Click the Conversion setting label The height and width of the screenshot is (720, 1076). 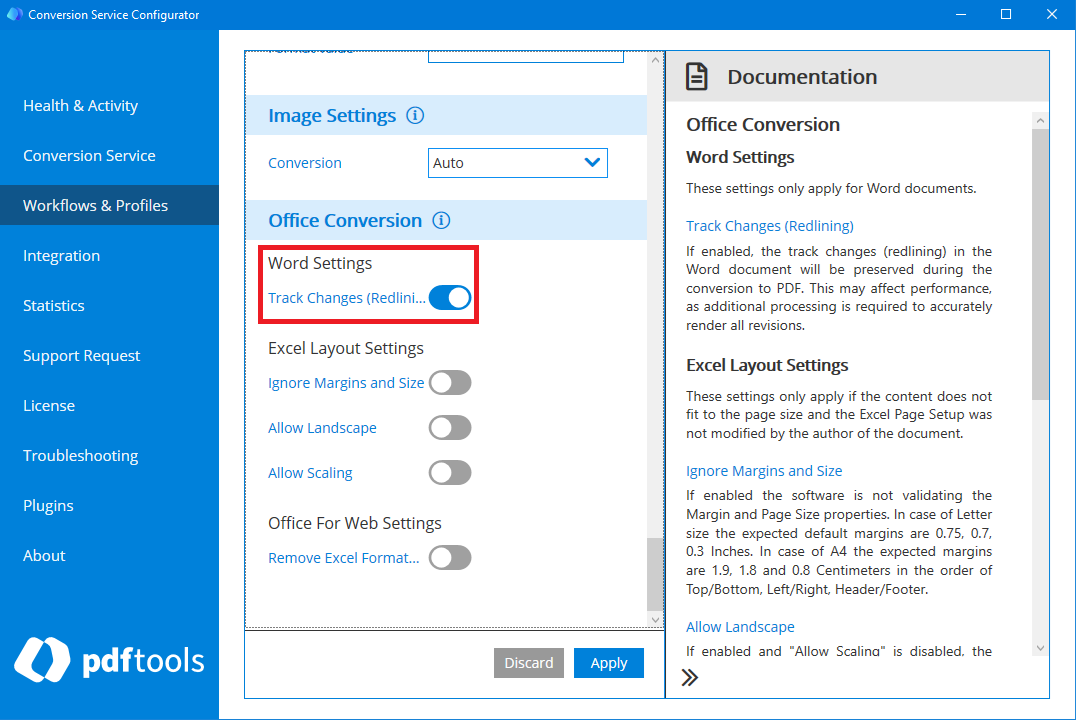click(x=305, y=163)
